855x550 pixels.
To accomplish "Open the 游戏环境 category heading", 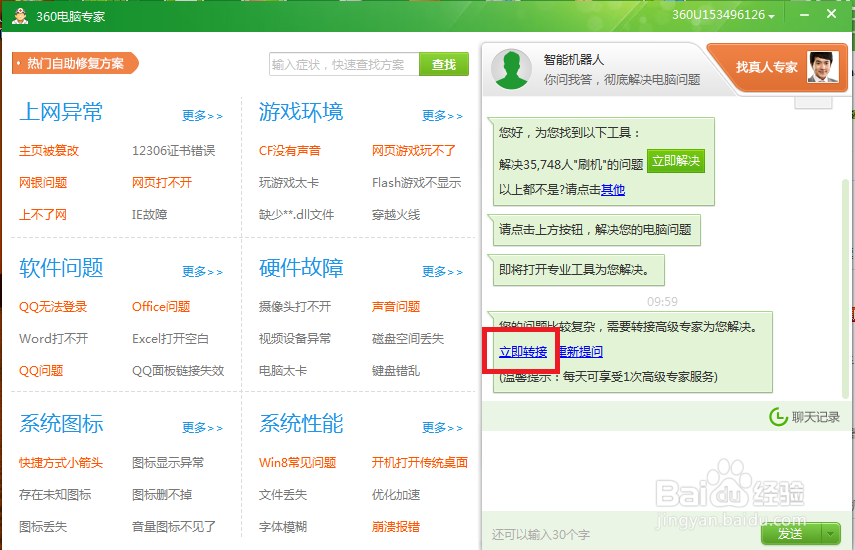I will (301, 112).
